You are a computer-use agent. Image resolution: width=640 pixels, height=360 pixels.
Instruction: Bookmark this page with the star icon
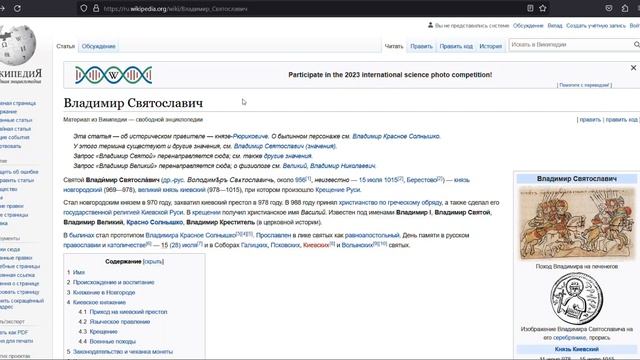pos(542,8)
